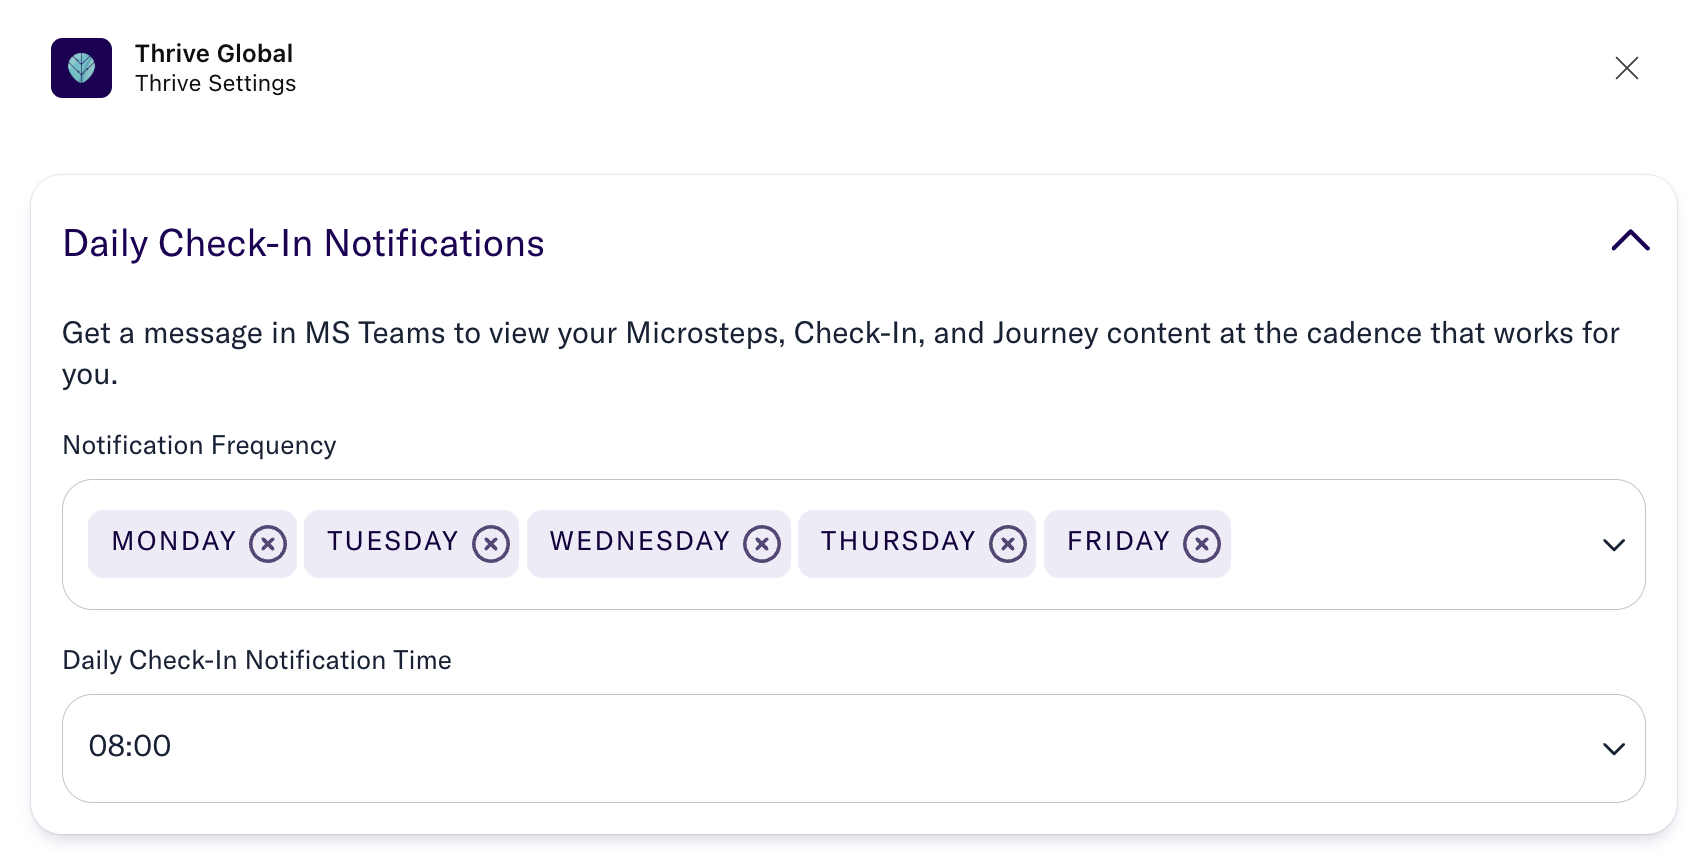Open the notification time dropdown arrow

coord(1613,749)
